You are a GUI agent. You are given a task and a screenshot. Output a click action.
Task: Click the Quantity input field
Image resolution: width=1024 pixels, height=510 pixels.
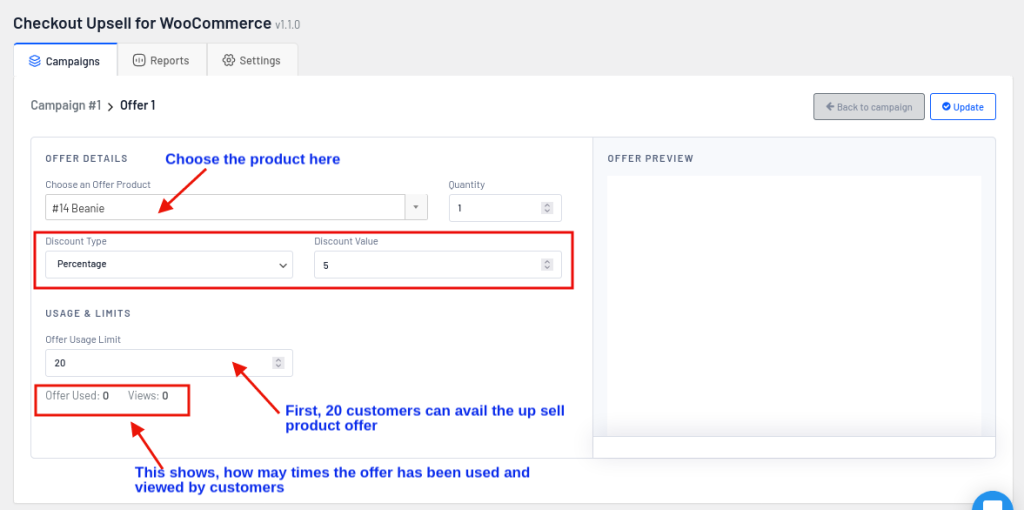505,208
